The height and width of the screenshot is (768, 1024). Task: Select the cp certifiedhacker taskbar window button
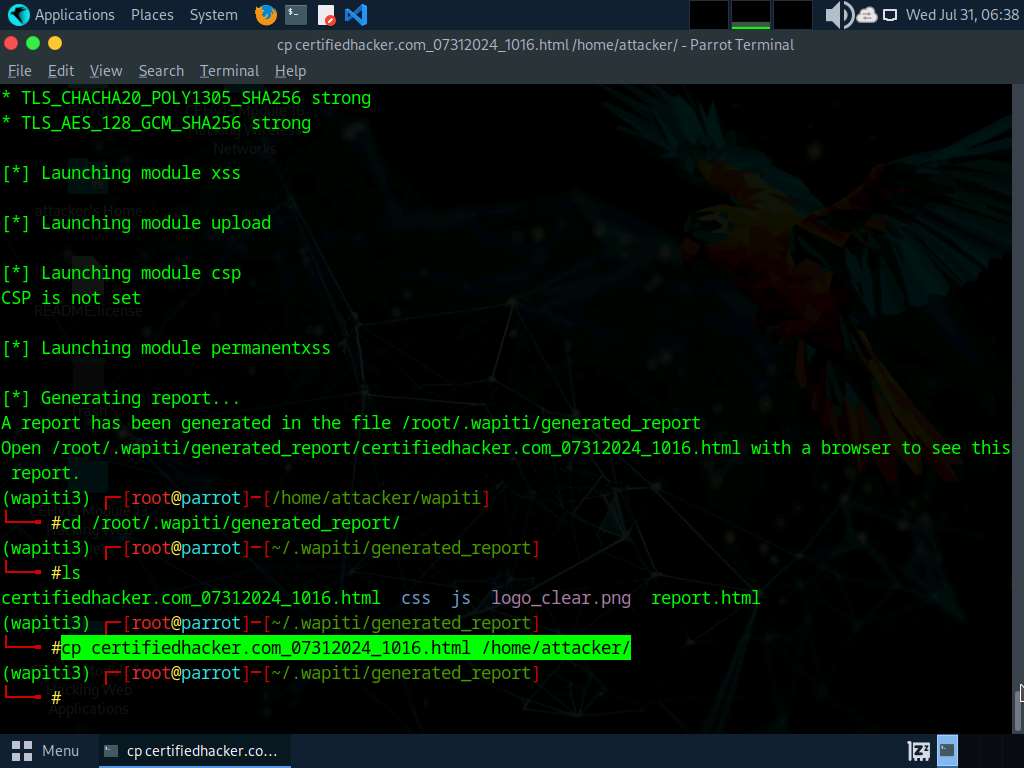point(193,750)
